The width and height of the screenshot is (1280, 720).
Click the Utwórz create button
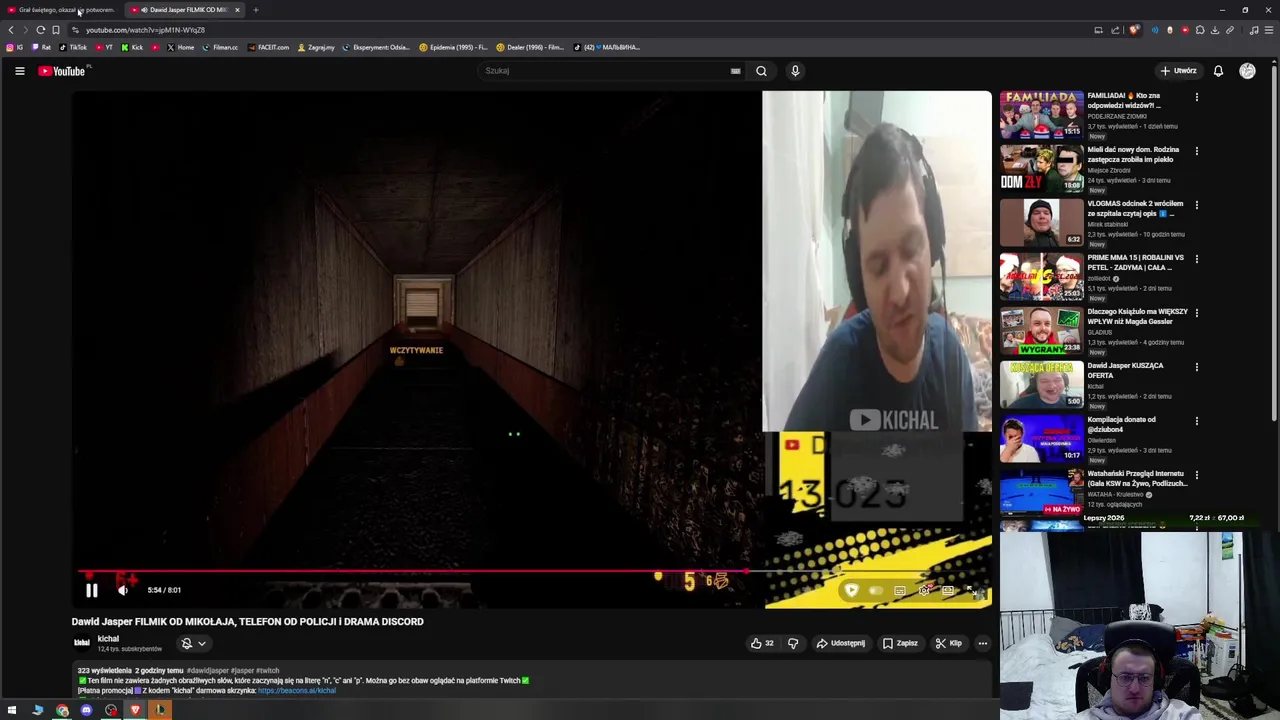1178,71
